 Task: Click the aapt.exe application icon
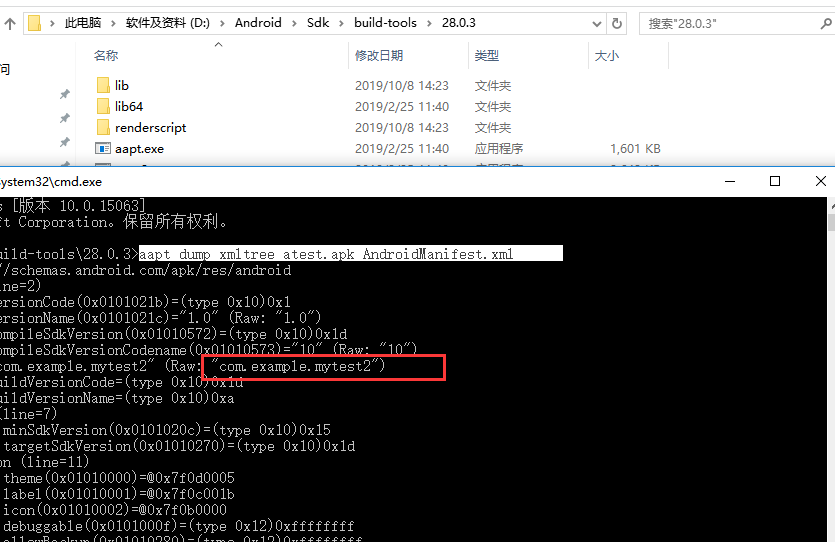[x=103, y=149]
